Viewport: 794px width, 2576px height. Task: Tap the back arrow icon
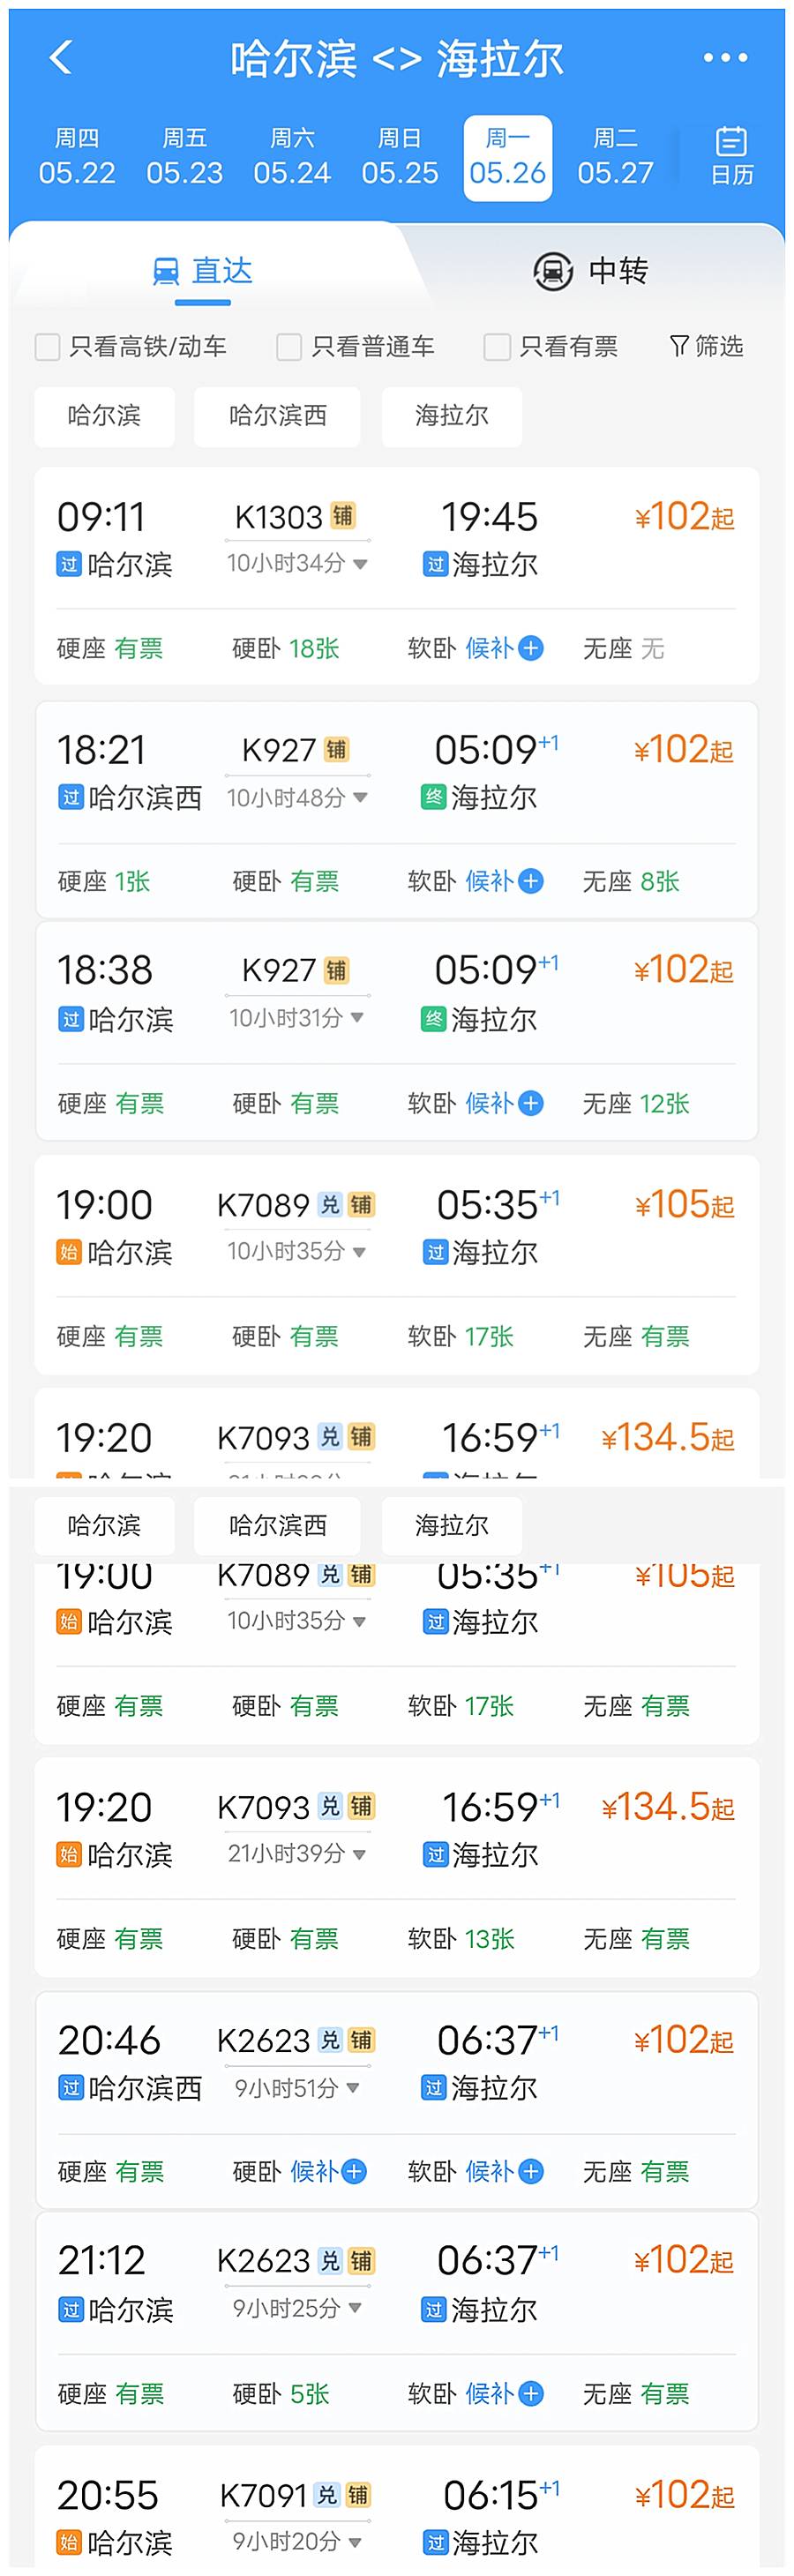click(61, 58)
